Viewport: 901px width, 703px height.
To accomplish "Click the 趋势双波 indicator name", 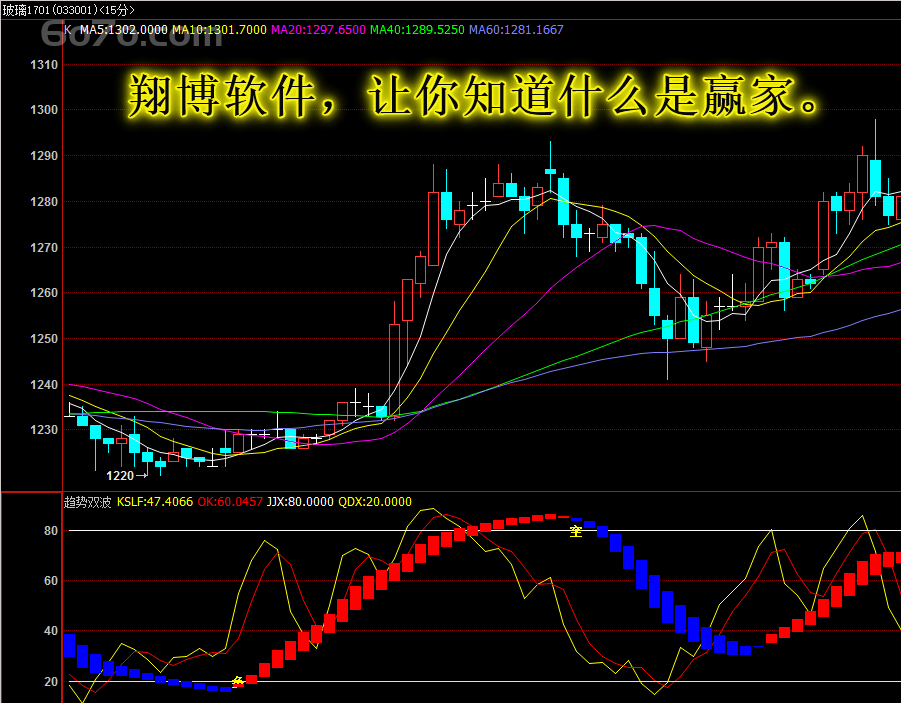I will pos(87,502).
